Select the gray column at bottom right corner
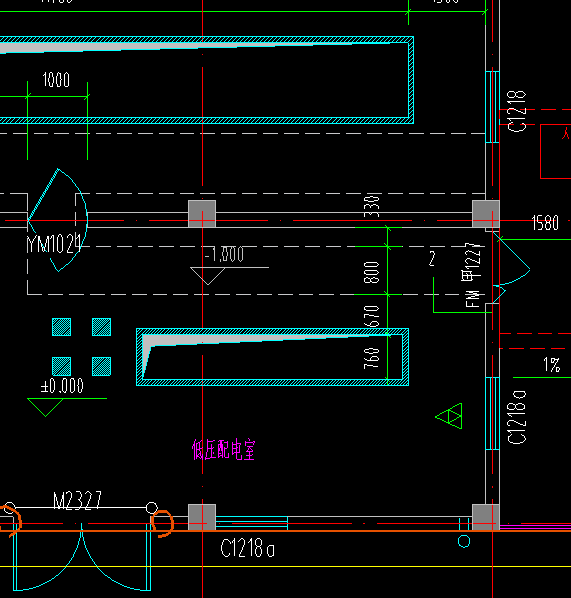Viewport: 571px width, 598px height. pyautogui.click(x=486, y=518)
